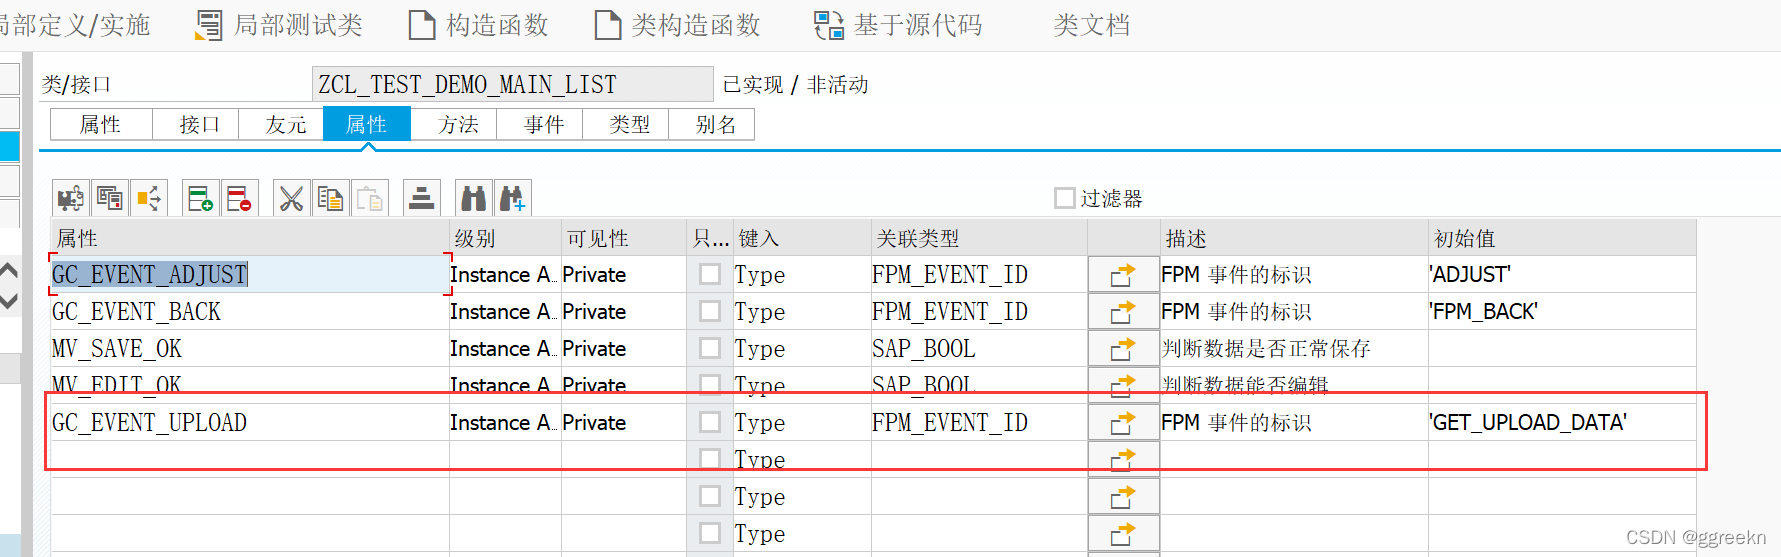Click the binoculars with plus find-next icon

click(x=512, y=198)
